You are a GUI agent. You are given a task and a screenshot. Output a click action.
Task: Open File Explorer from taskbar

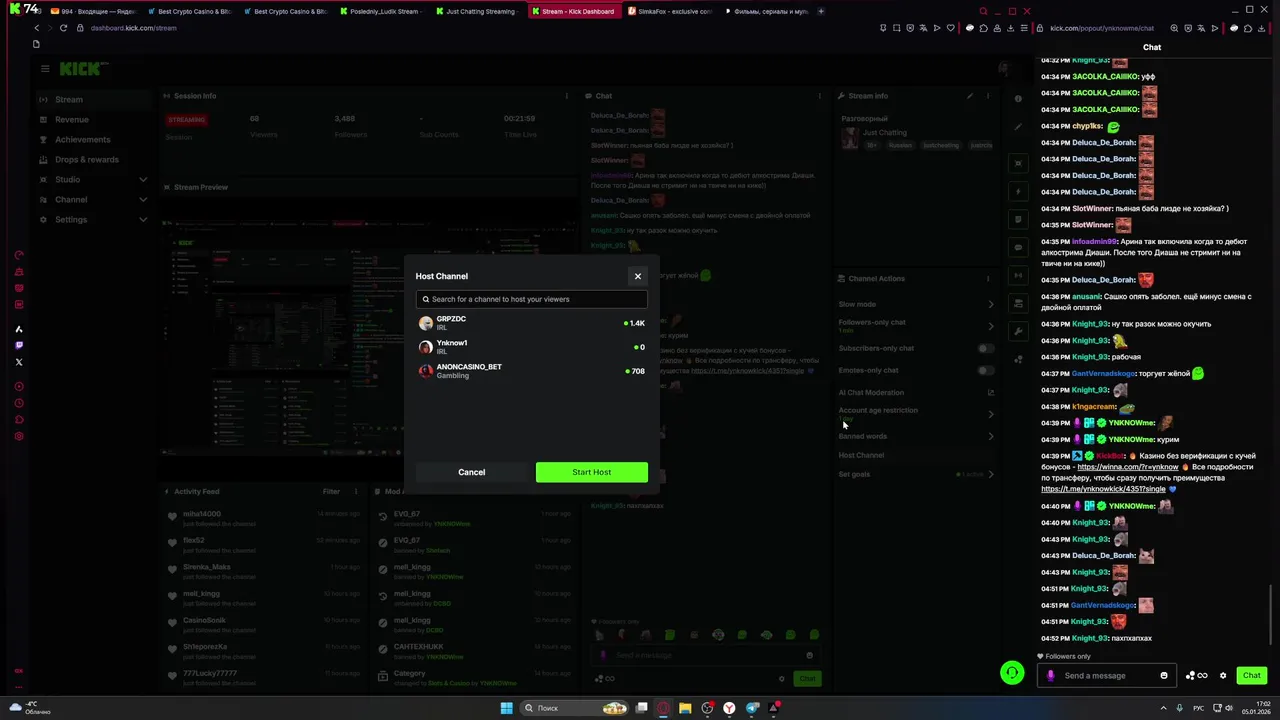tap(685, 708)
